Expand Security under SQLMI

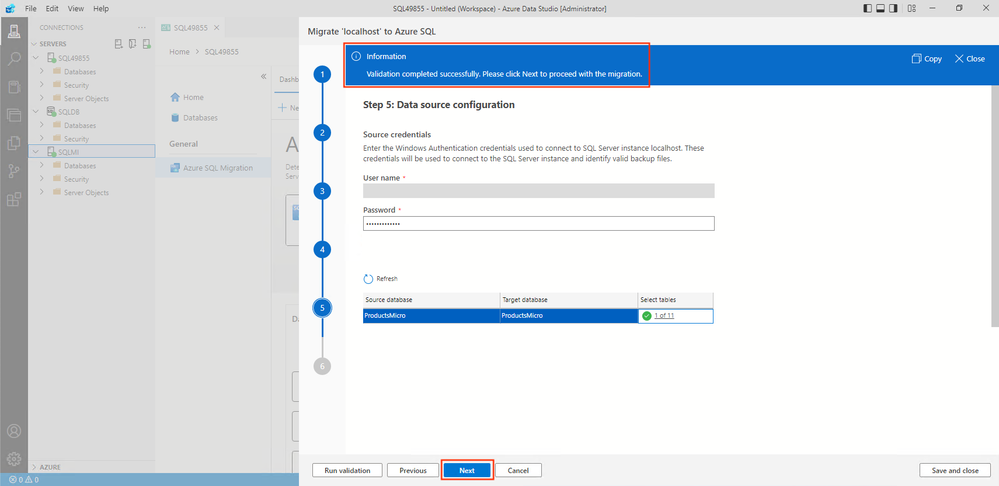pyautogui.click(x=42, y=179)
